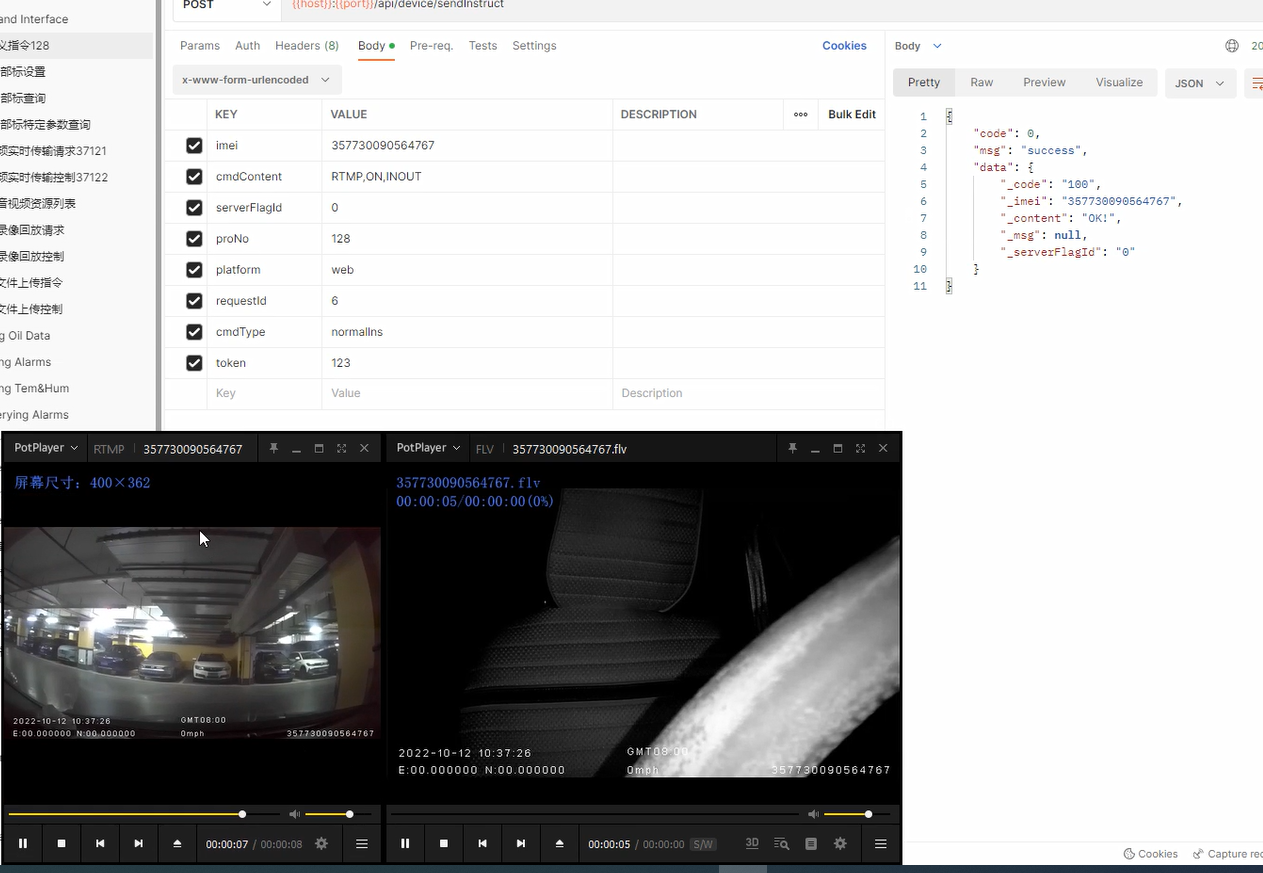Image resolution: width=1263 pixels, height=873 pixels.
Task: Click next track button in FLV player
Action: [x=521, y=844]
